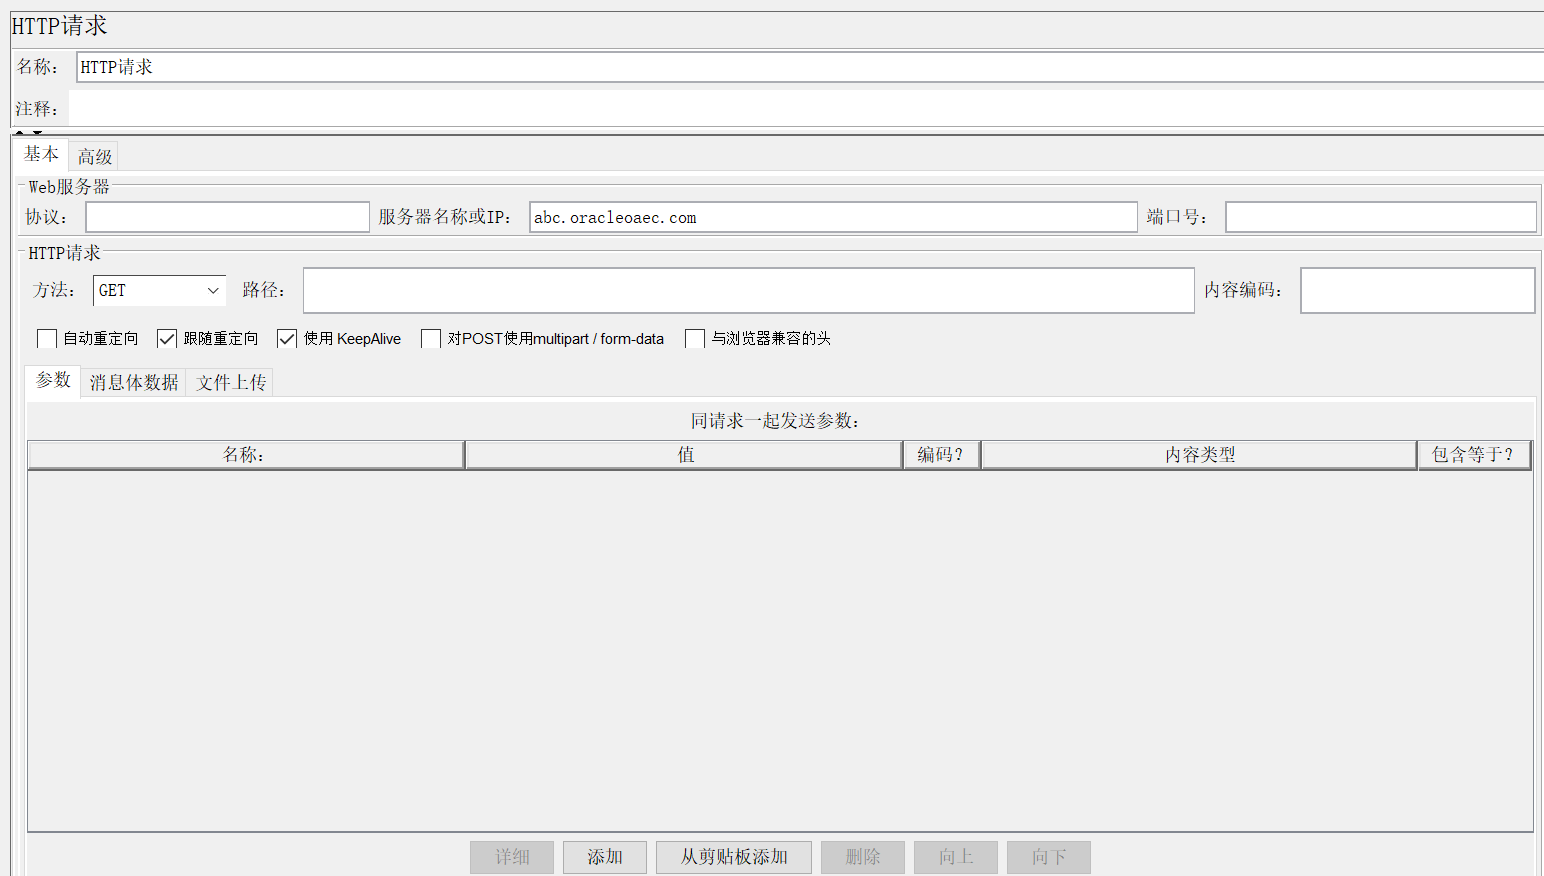The image size is (1544, 876).
Task: Click the 名称 column header
Action: (x=246, y=455)
